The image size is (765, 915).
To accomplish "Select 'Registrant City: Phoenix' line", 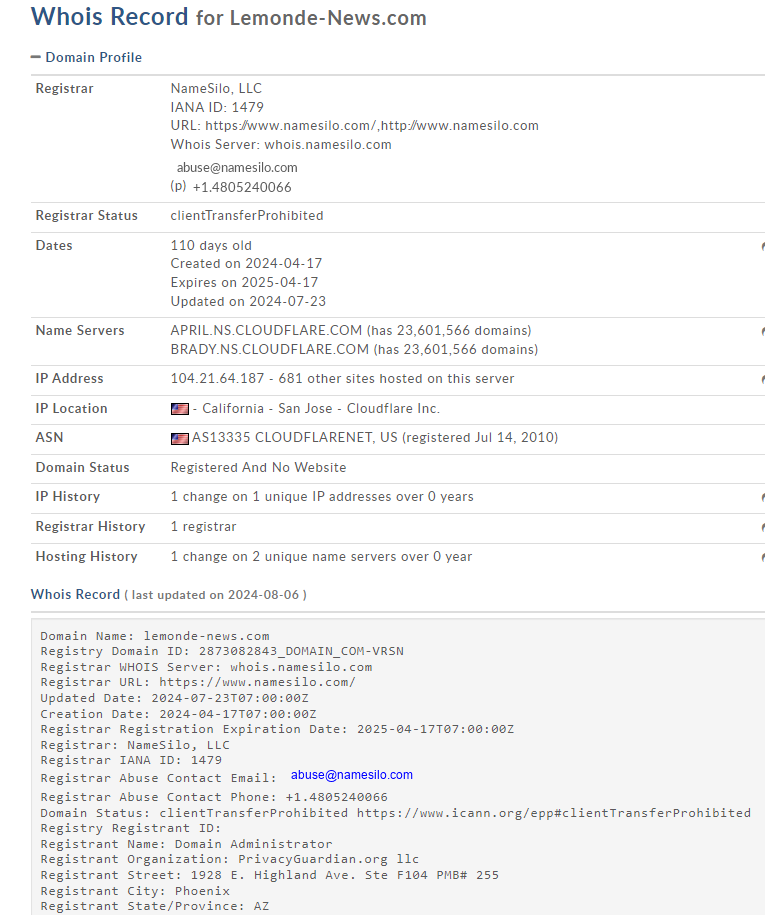I will click(x=135, y=891).
